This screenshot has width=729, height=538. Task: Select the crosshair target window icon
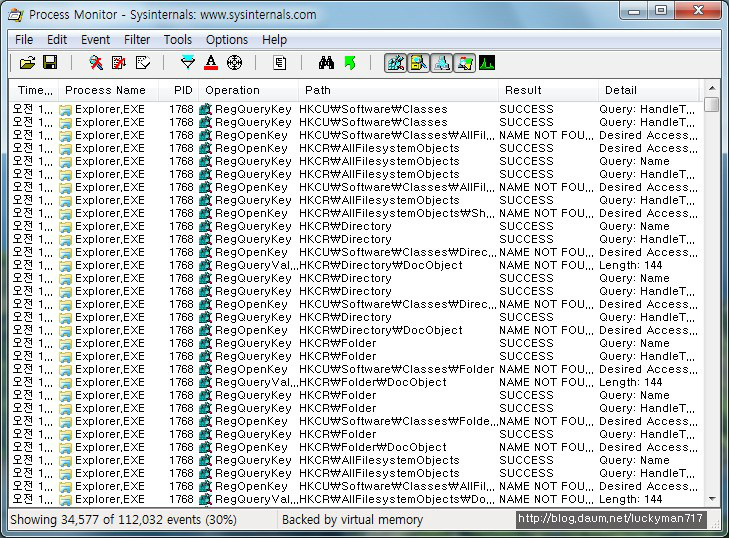[234, 63]
